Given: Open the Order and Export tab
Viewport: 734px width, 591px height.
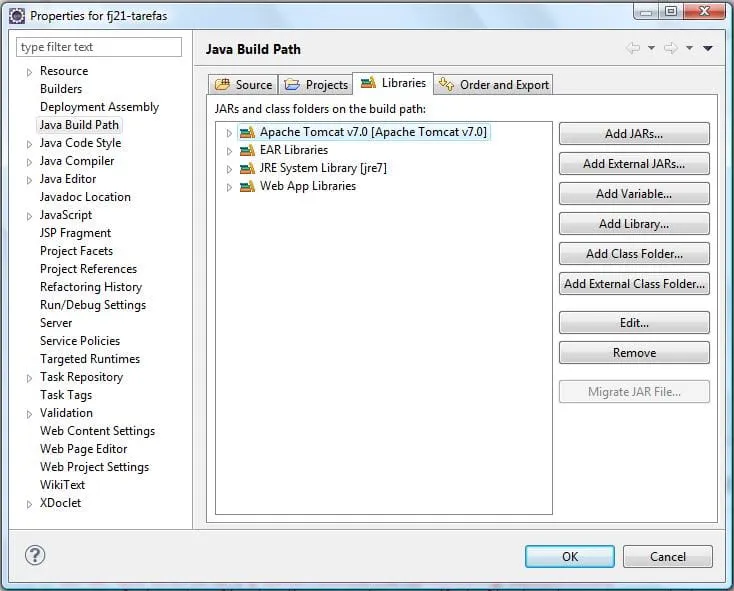Looking at the screenshot, I should pyautogui.click(x=493, y=85).
